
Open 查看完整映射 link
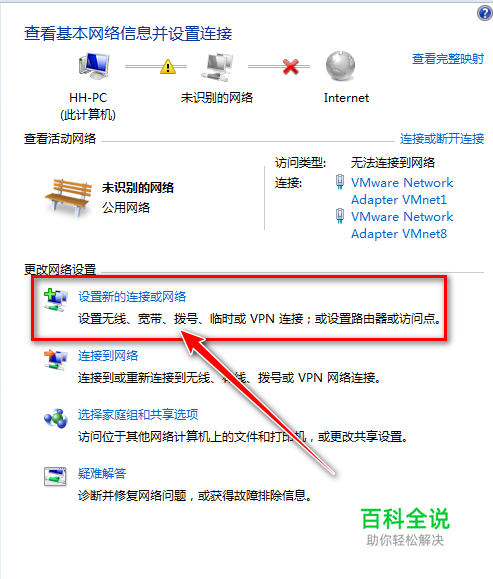(x=448, y=59)
